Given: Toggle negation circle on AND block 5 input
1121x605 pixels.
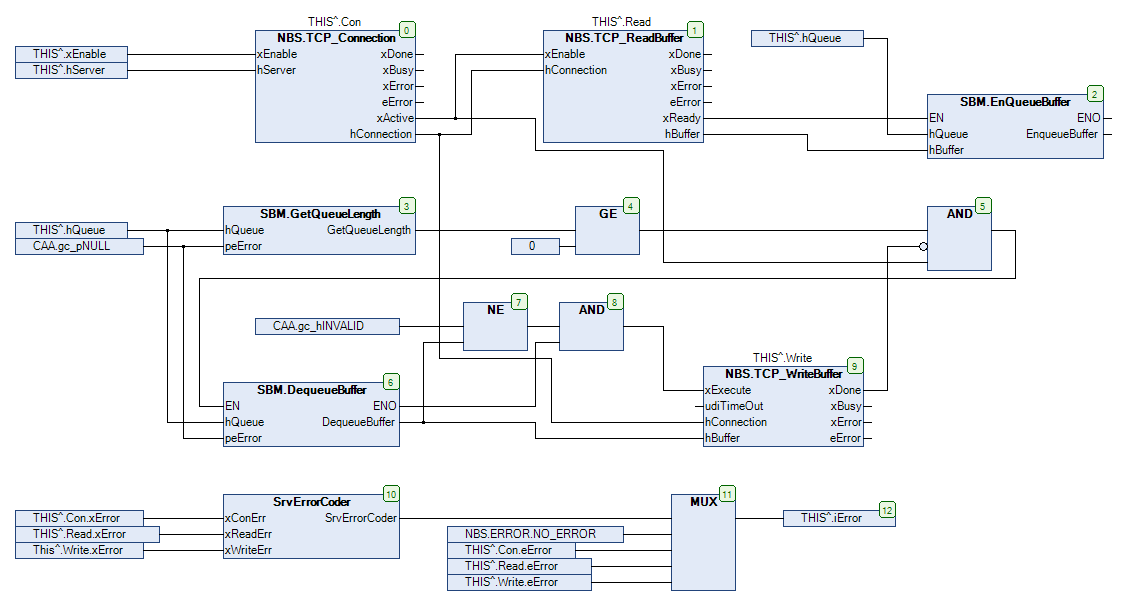Looking at the screenshot, I should (922, 246).
